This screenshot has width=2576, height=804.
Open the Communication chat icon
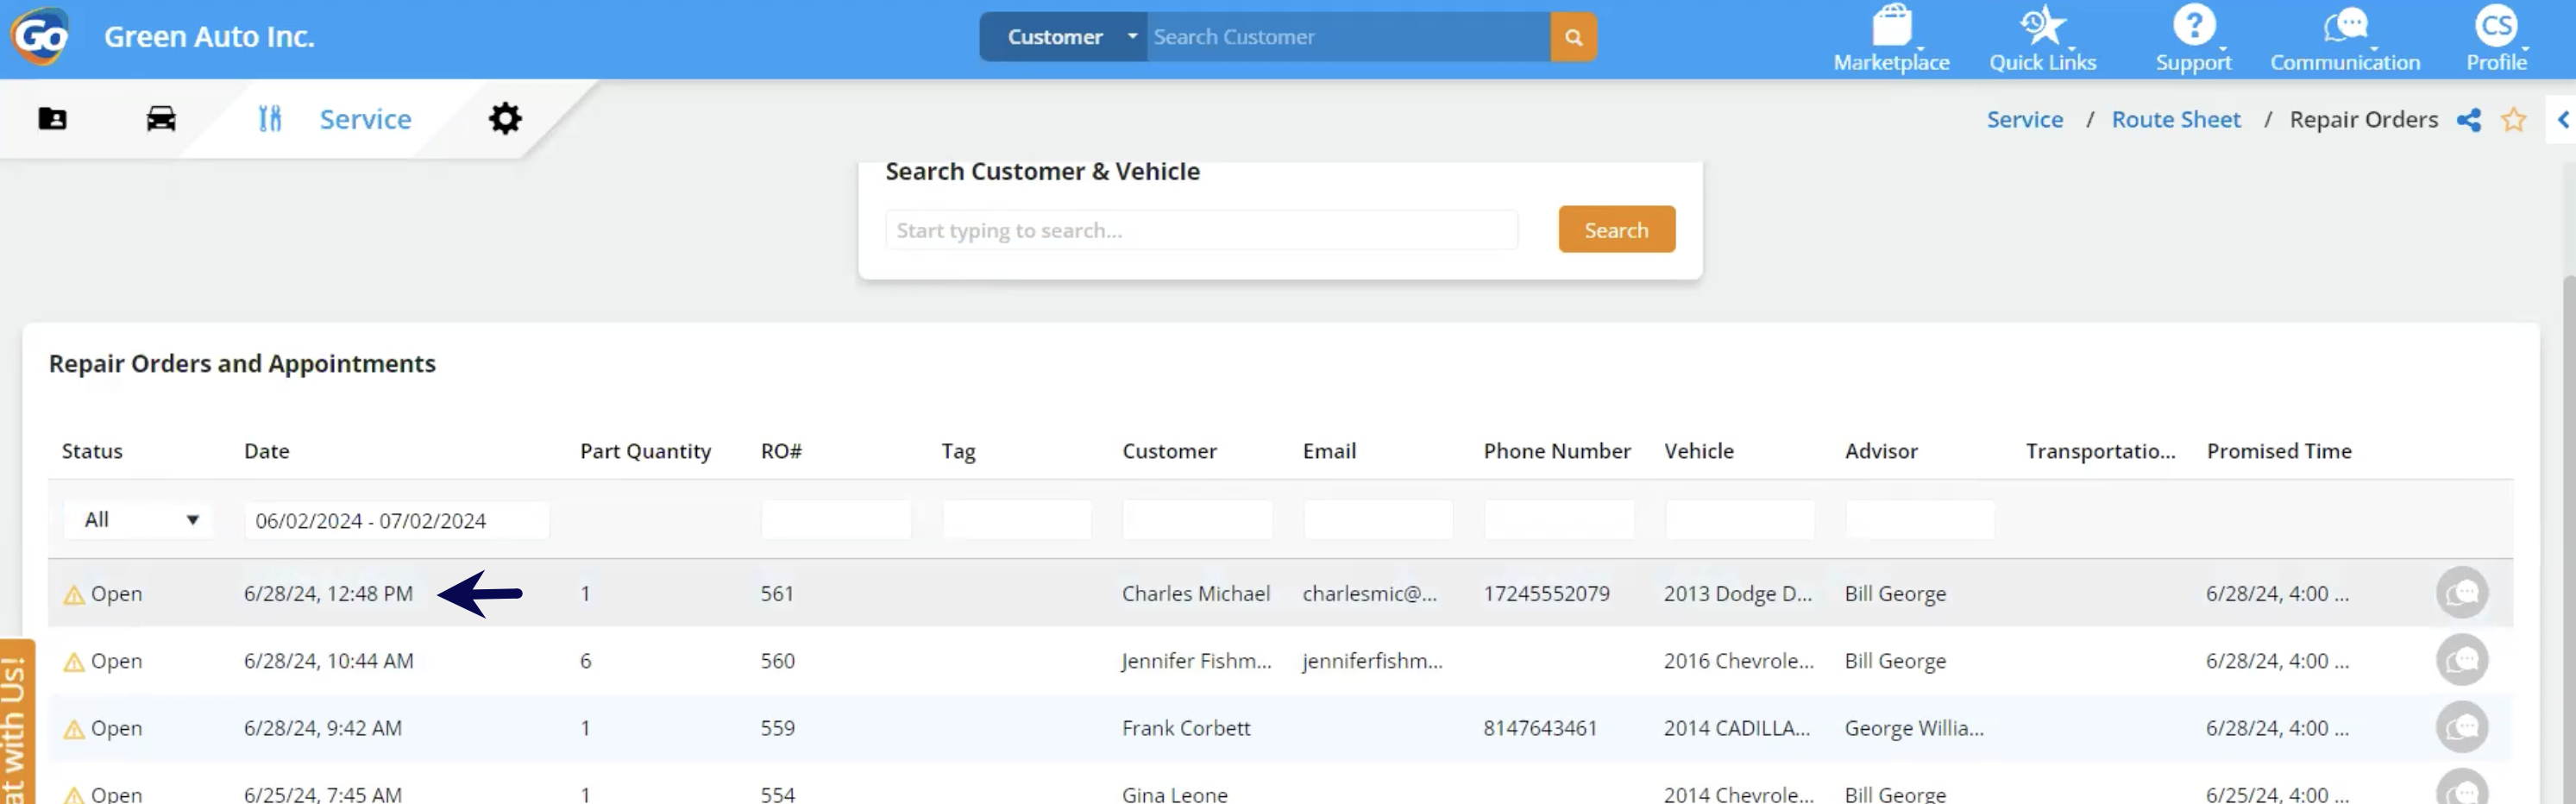click(x=2344, y=26)
